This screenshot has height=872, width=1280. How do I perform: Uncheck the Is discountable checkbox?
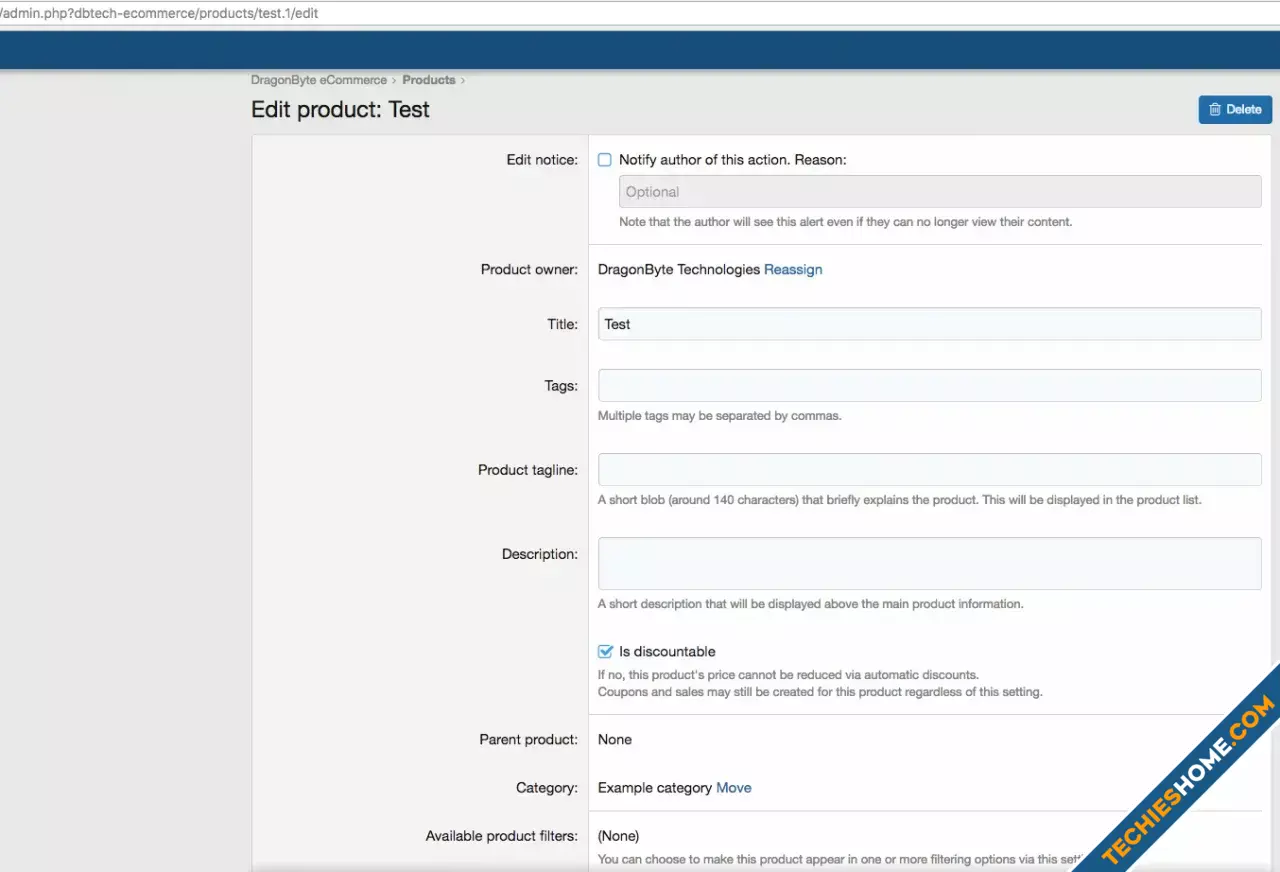(x=605, y=652)
